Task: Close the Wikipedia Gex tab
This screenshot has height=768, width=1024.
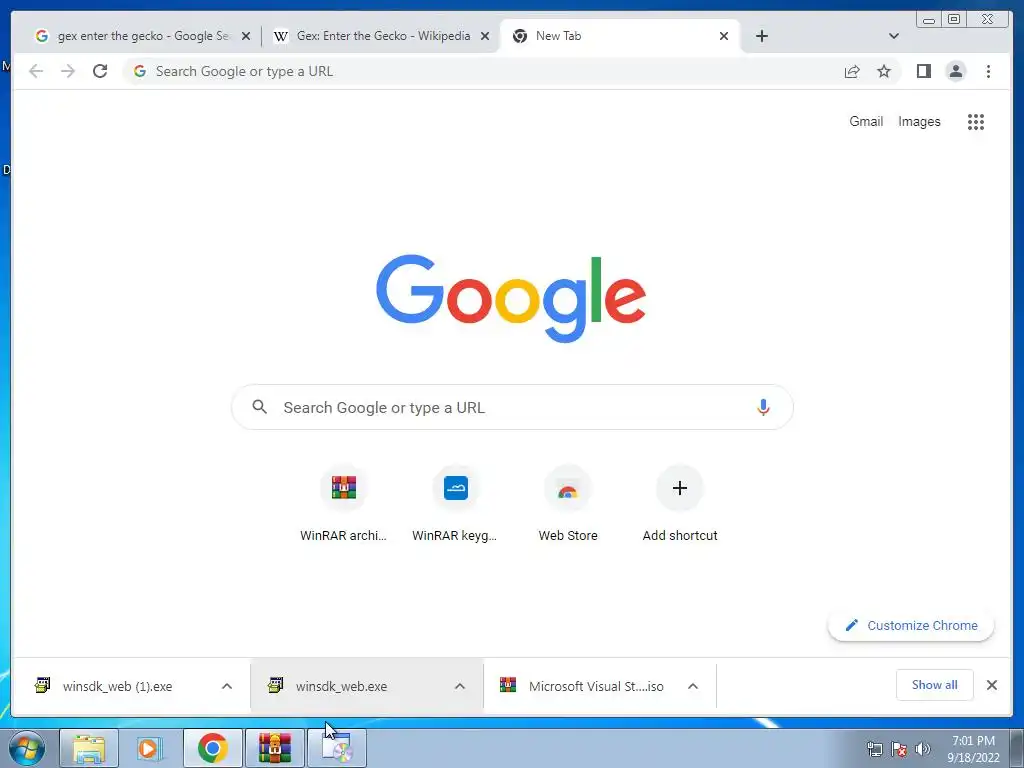Action: point(485,36)
